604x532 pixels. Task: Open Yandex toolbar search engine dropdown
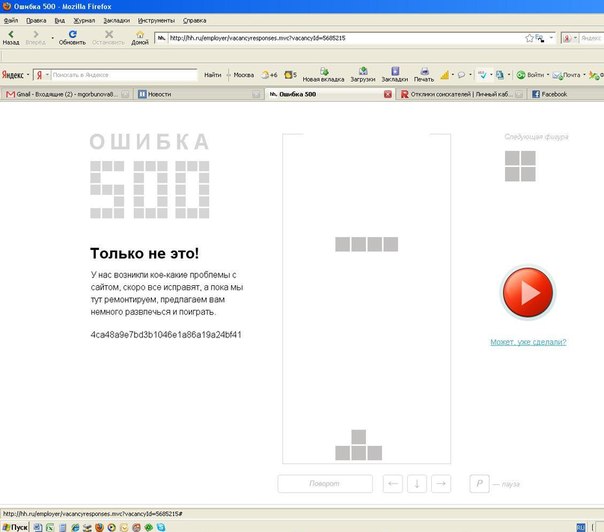[x=47, y=74]
